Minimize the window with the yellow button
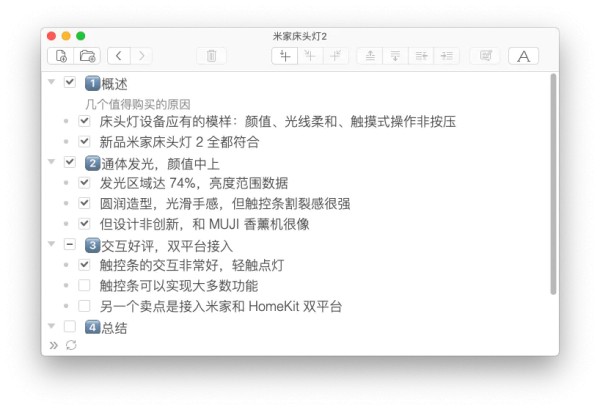Viewport: 600px width, 410px height. point(66,36)
